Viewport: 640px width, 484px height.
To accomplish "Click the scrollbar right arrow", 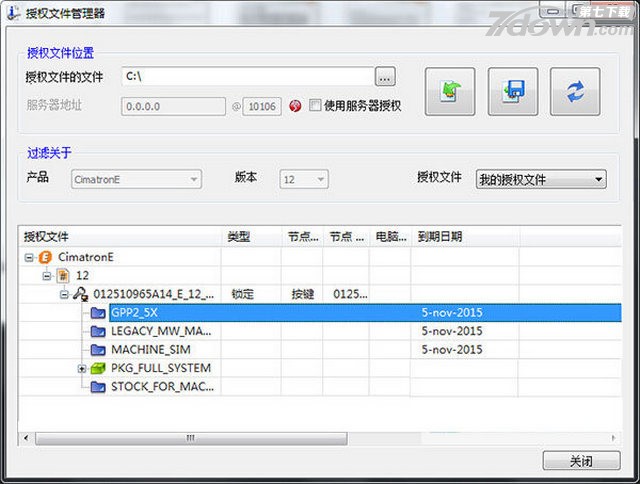I will pos(613,438).
